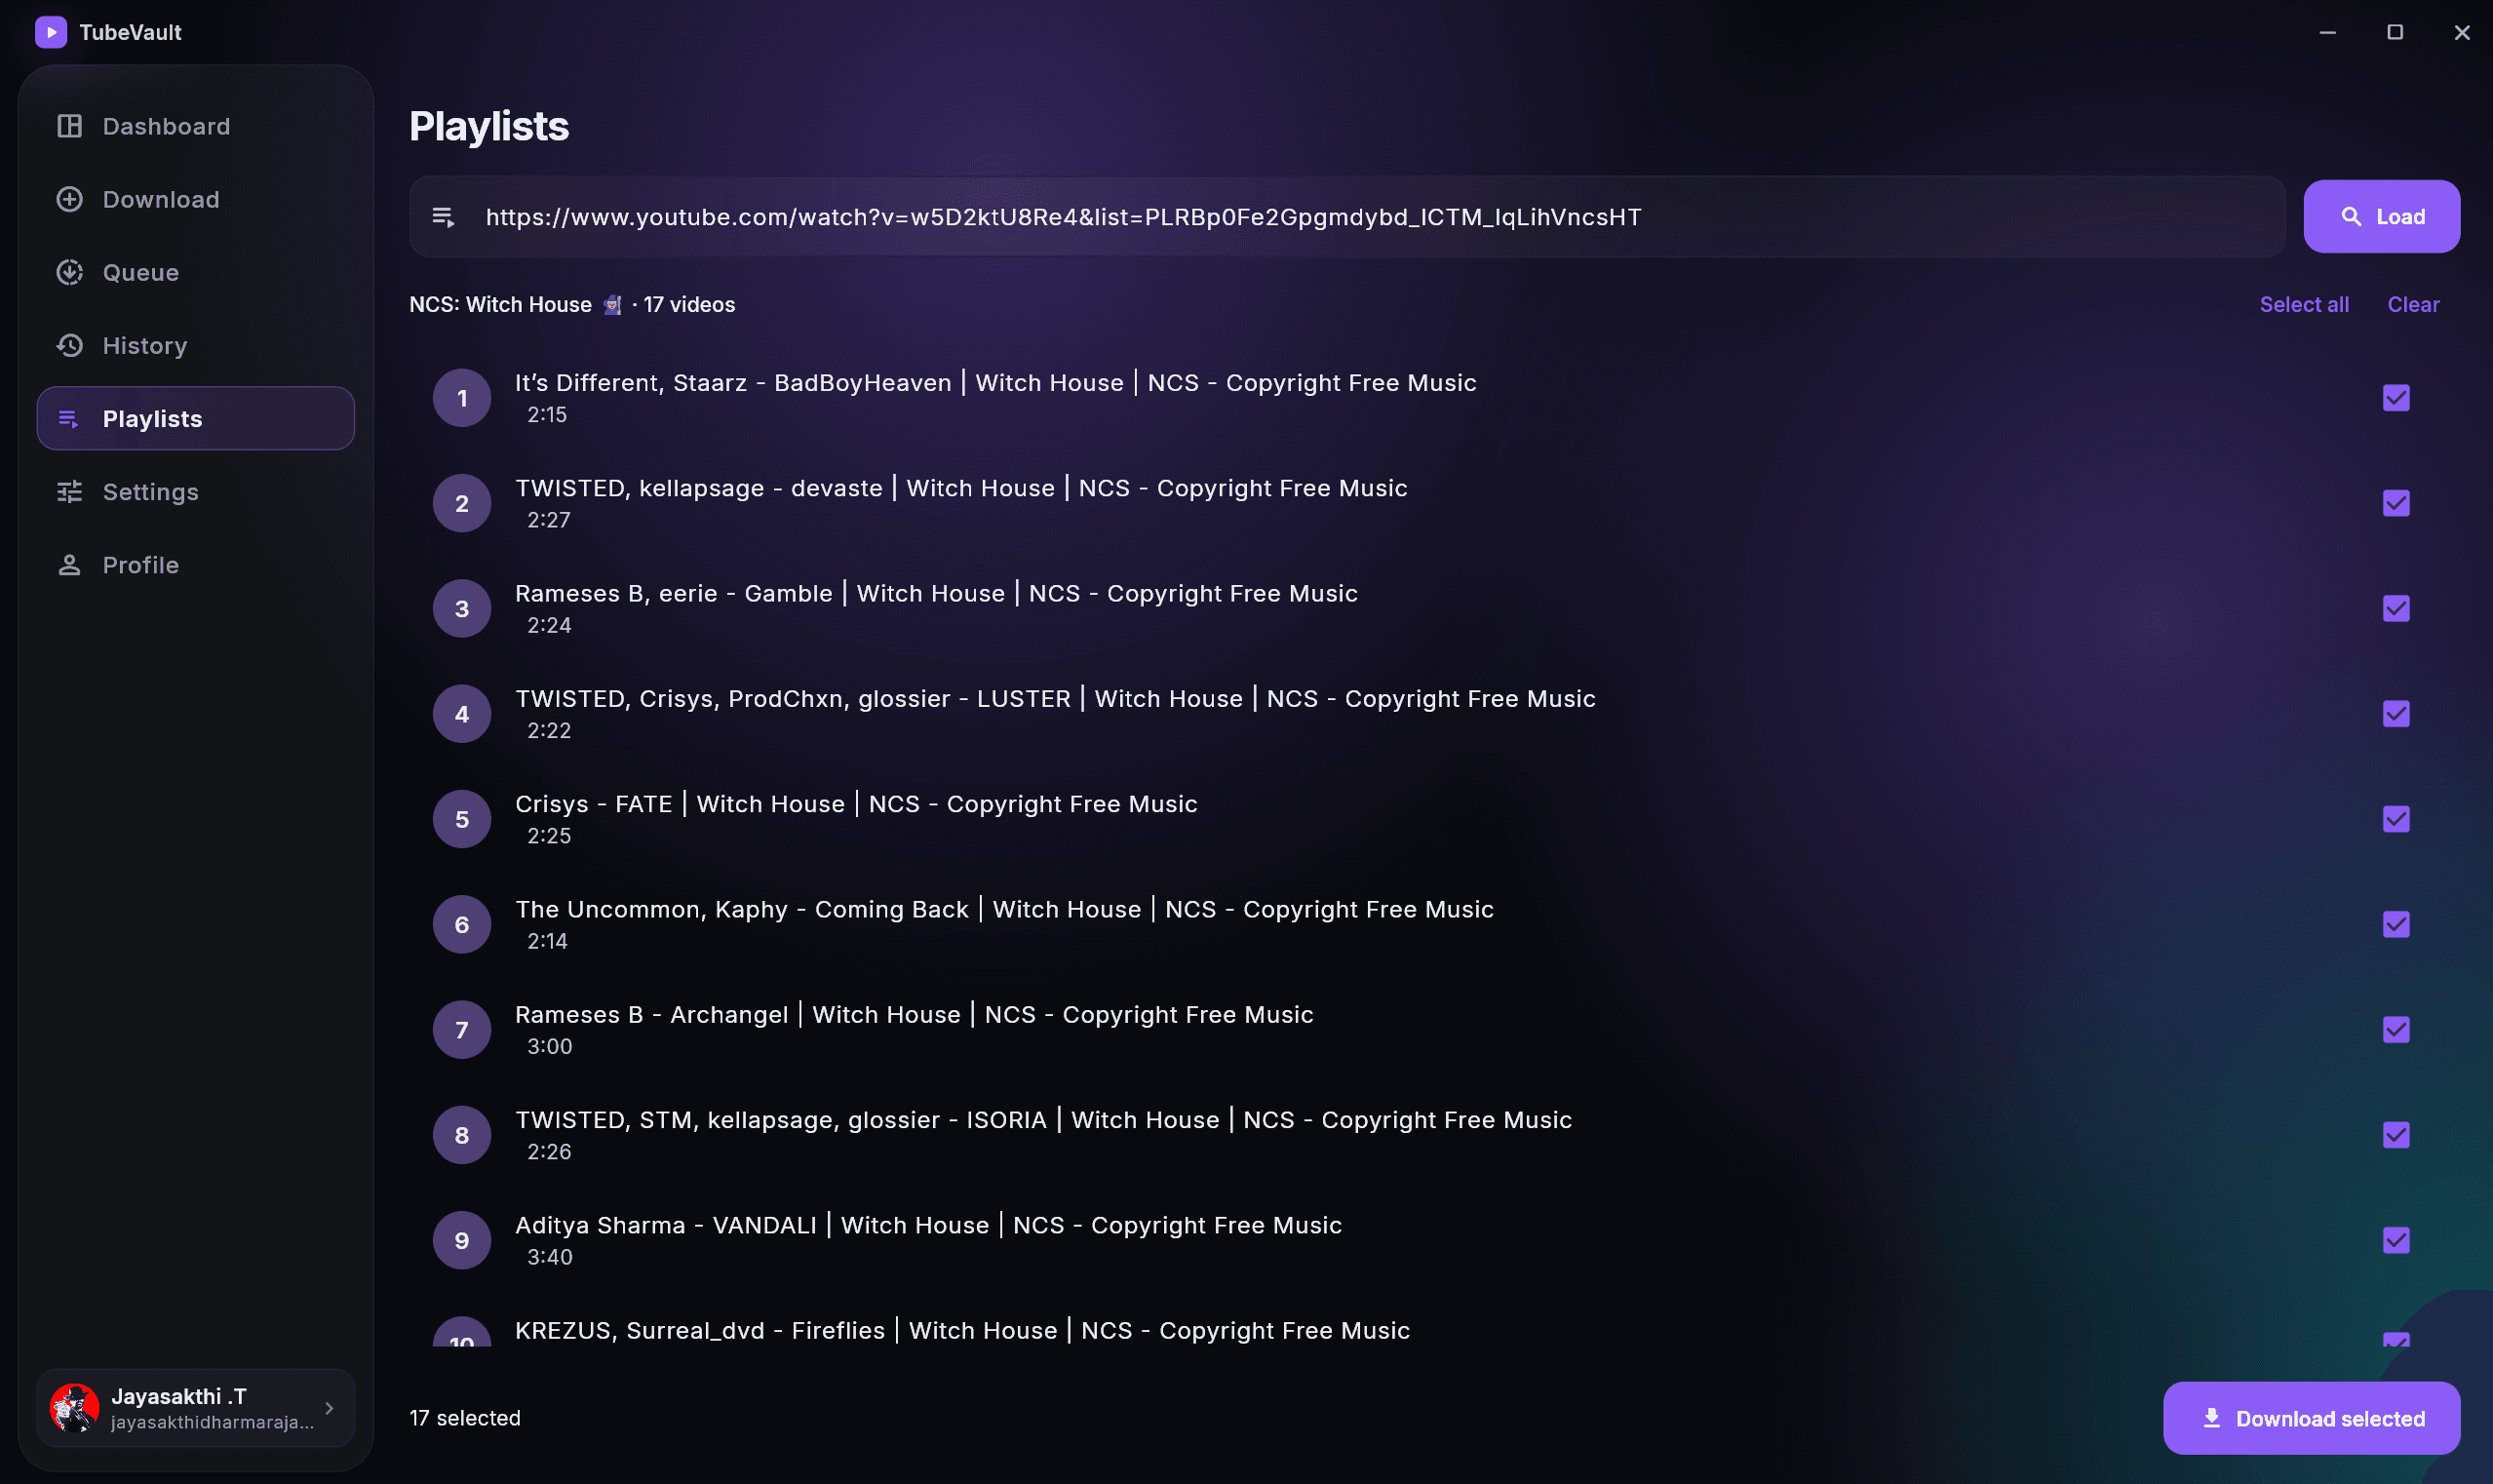Image resolution: width=2493 pixels, height=1484 pixels.
Task: Select the Playlists sidebar item
Action: [x=196, y=418]
